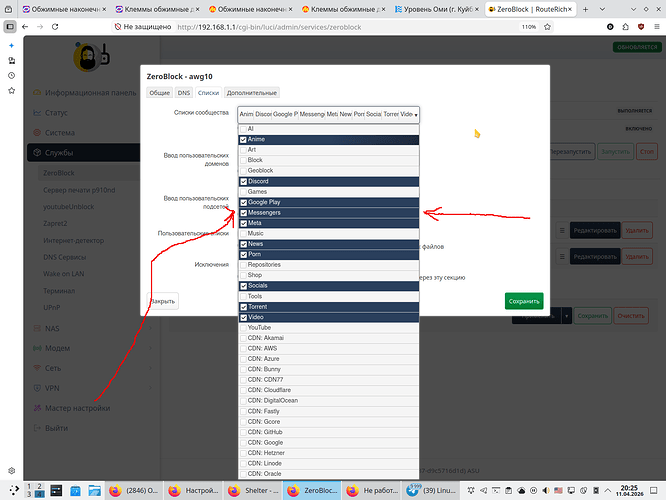The height and width of the screenshot is (500, 666).
Task: Expand the VPN menu chevron
Action: 150,388
